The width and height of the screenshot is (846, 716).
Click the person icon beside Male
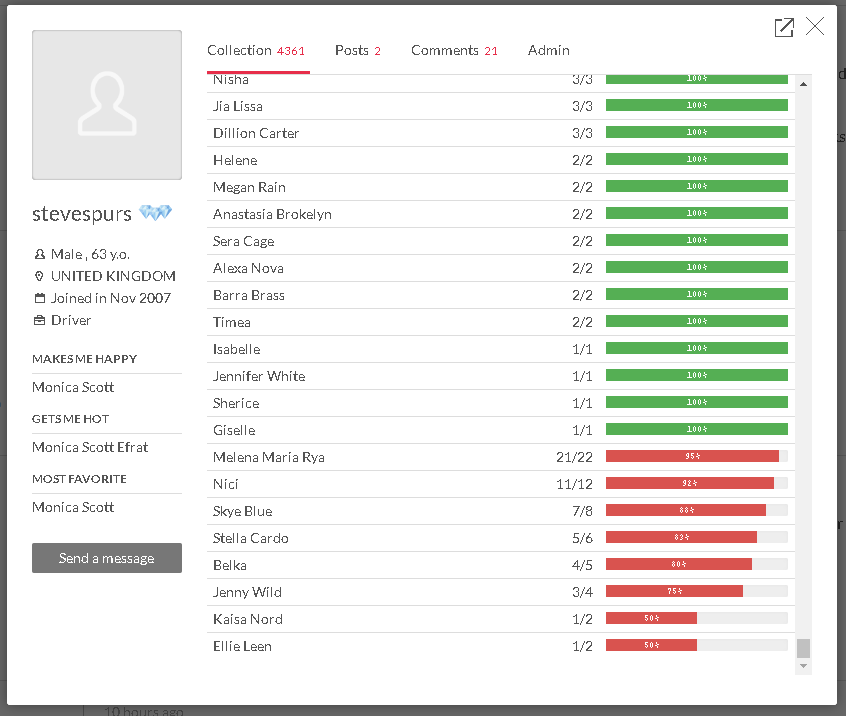tap(40, 255)
